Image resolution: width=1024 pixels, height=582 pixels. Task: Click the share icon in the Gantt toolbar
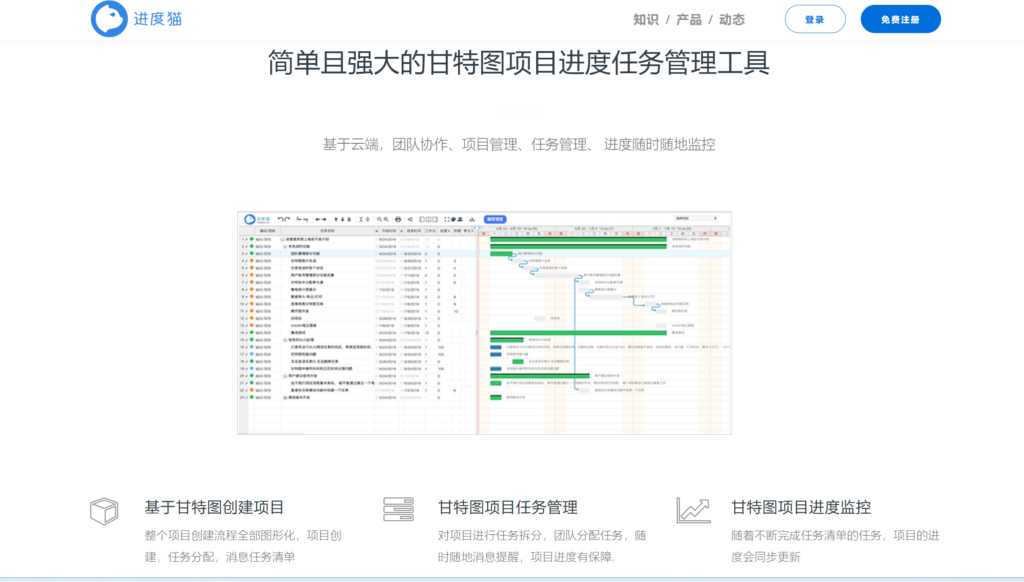point(410,219)
